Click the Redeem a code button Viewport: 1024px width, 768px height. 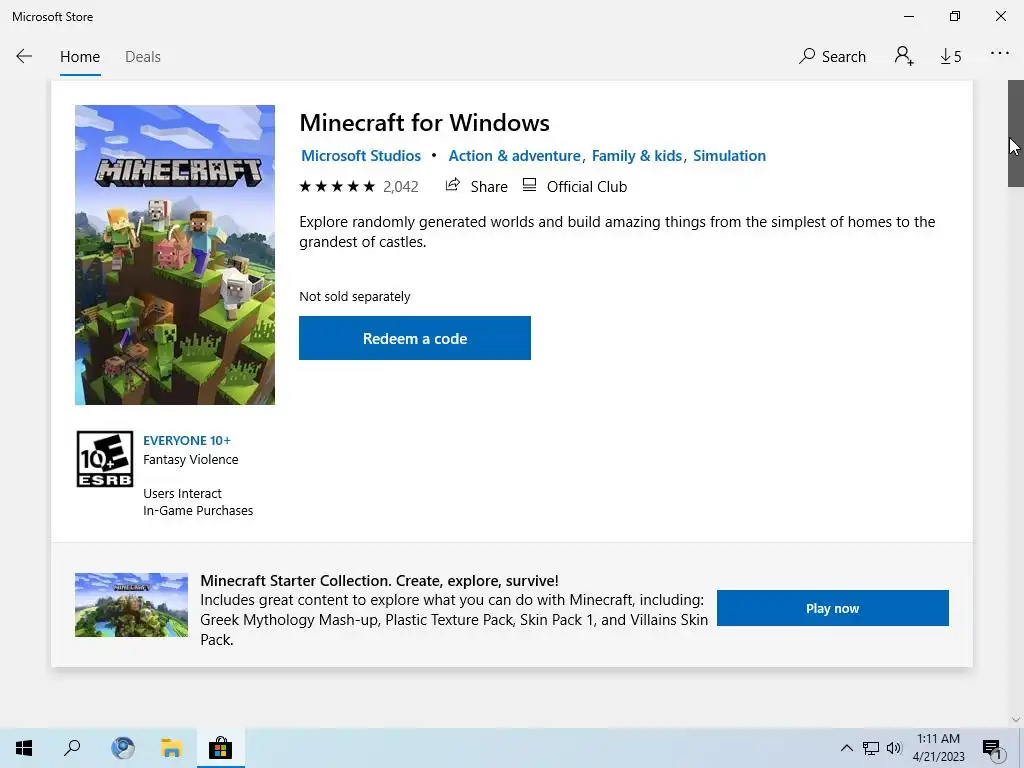click(x=415, y=338)
